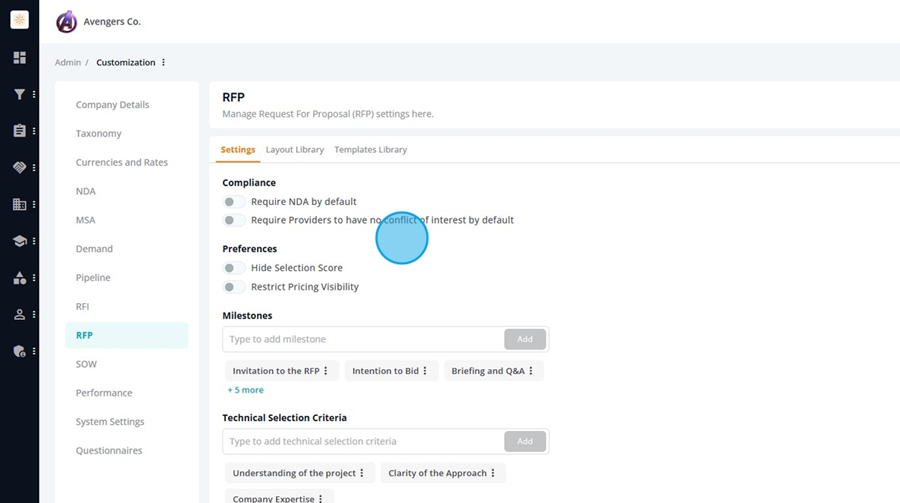Open options menu next to Customization breadcrumb

pyautogui.click(x=164, y=62)
